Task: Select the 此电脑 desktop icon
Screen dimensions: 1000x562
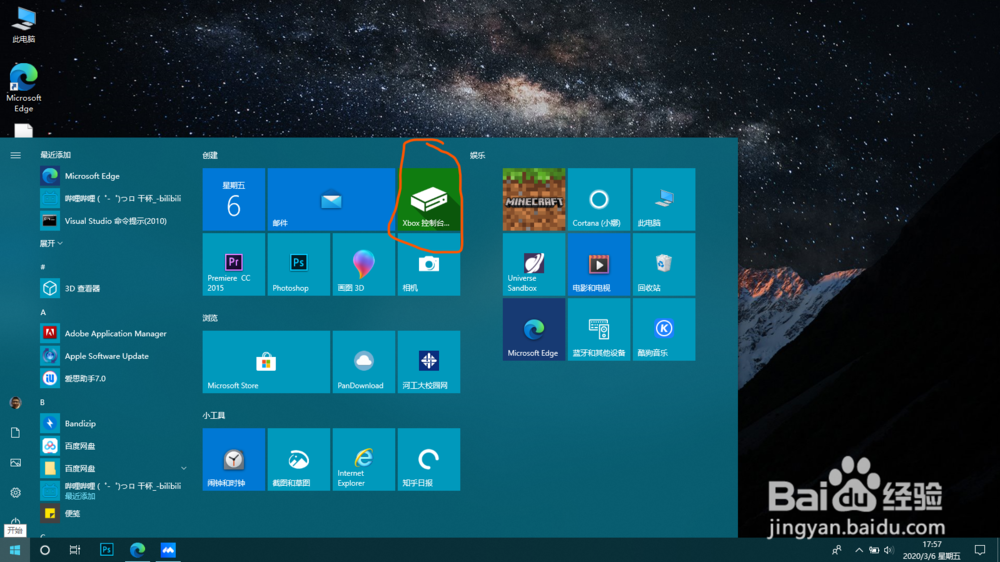Action: pyautogui.click(x=24, y=25)
